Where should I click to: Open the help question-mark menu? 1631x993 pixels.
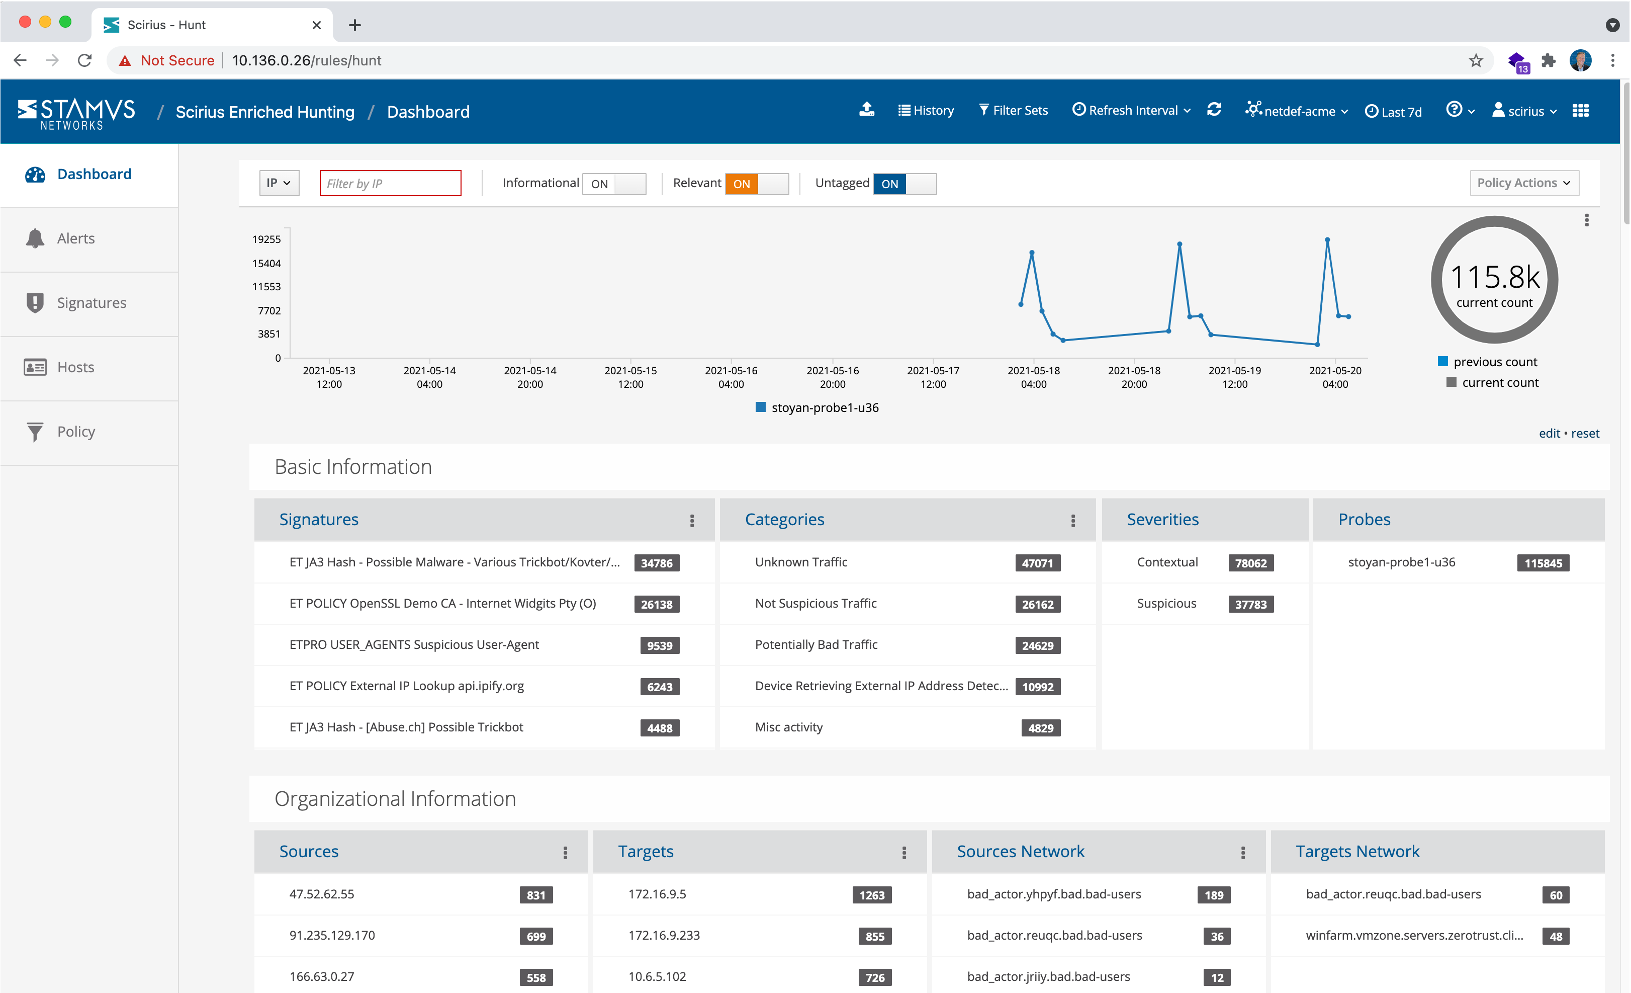[x=1460, y=110]
